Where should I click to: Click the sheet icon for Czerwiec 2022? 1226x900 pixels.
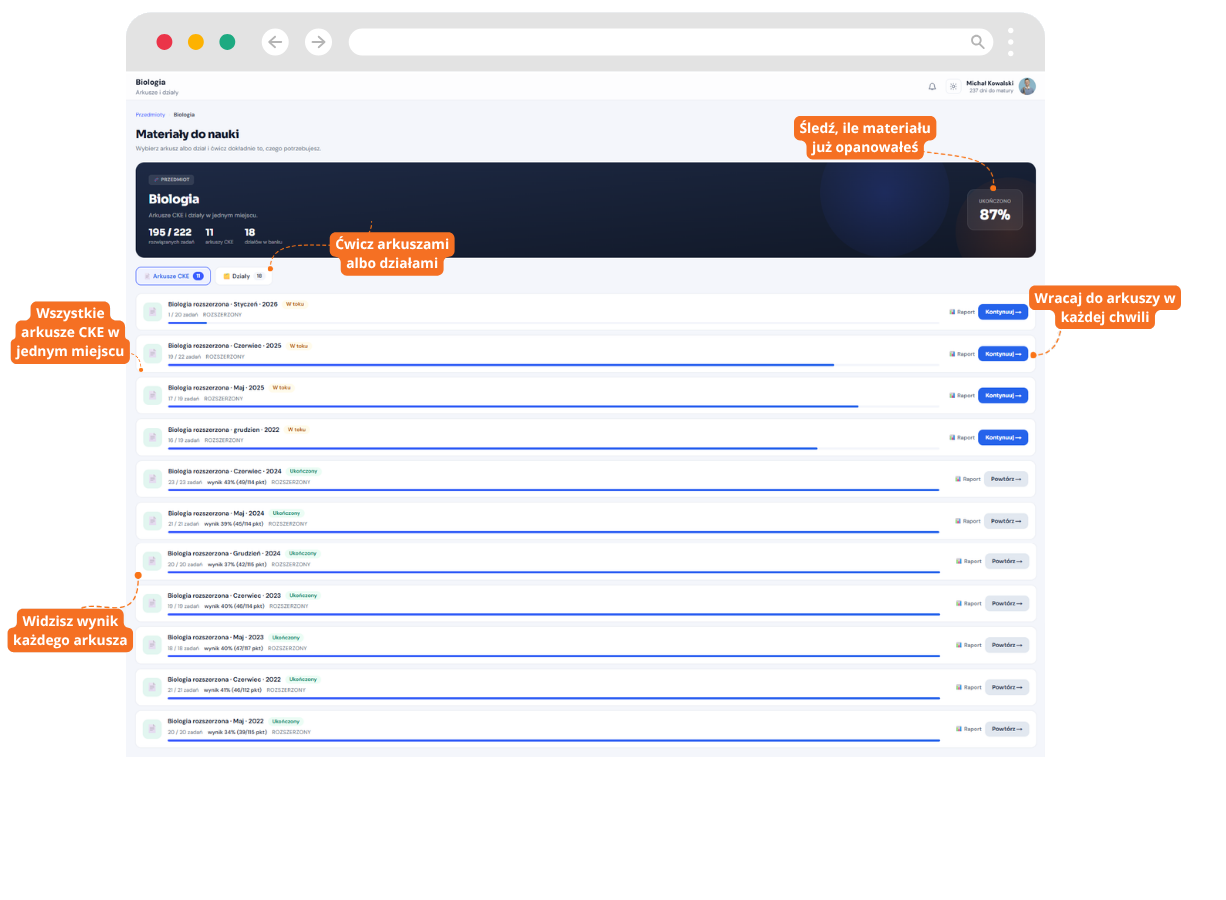click(152, 688)
